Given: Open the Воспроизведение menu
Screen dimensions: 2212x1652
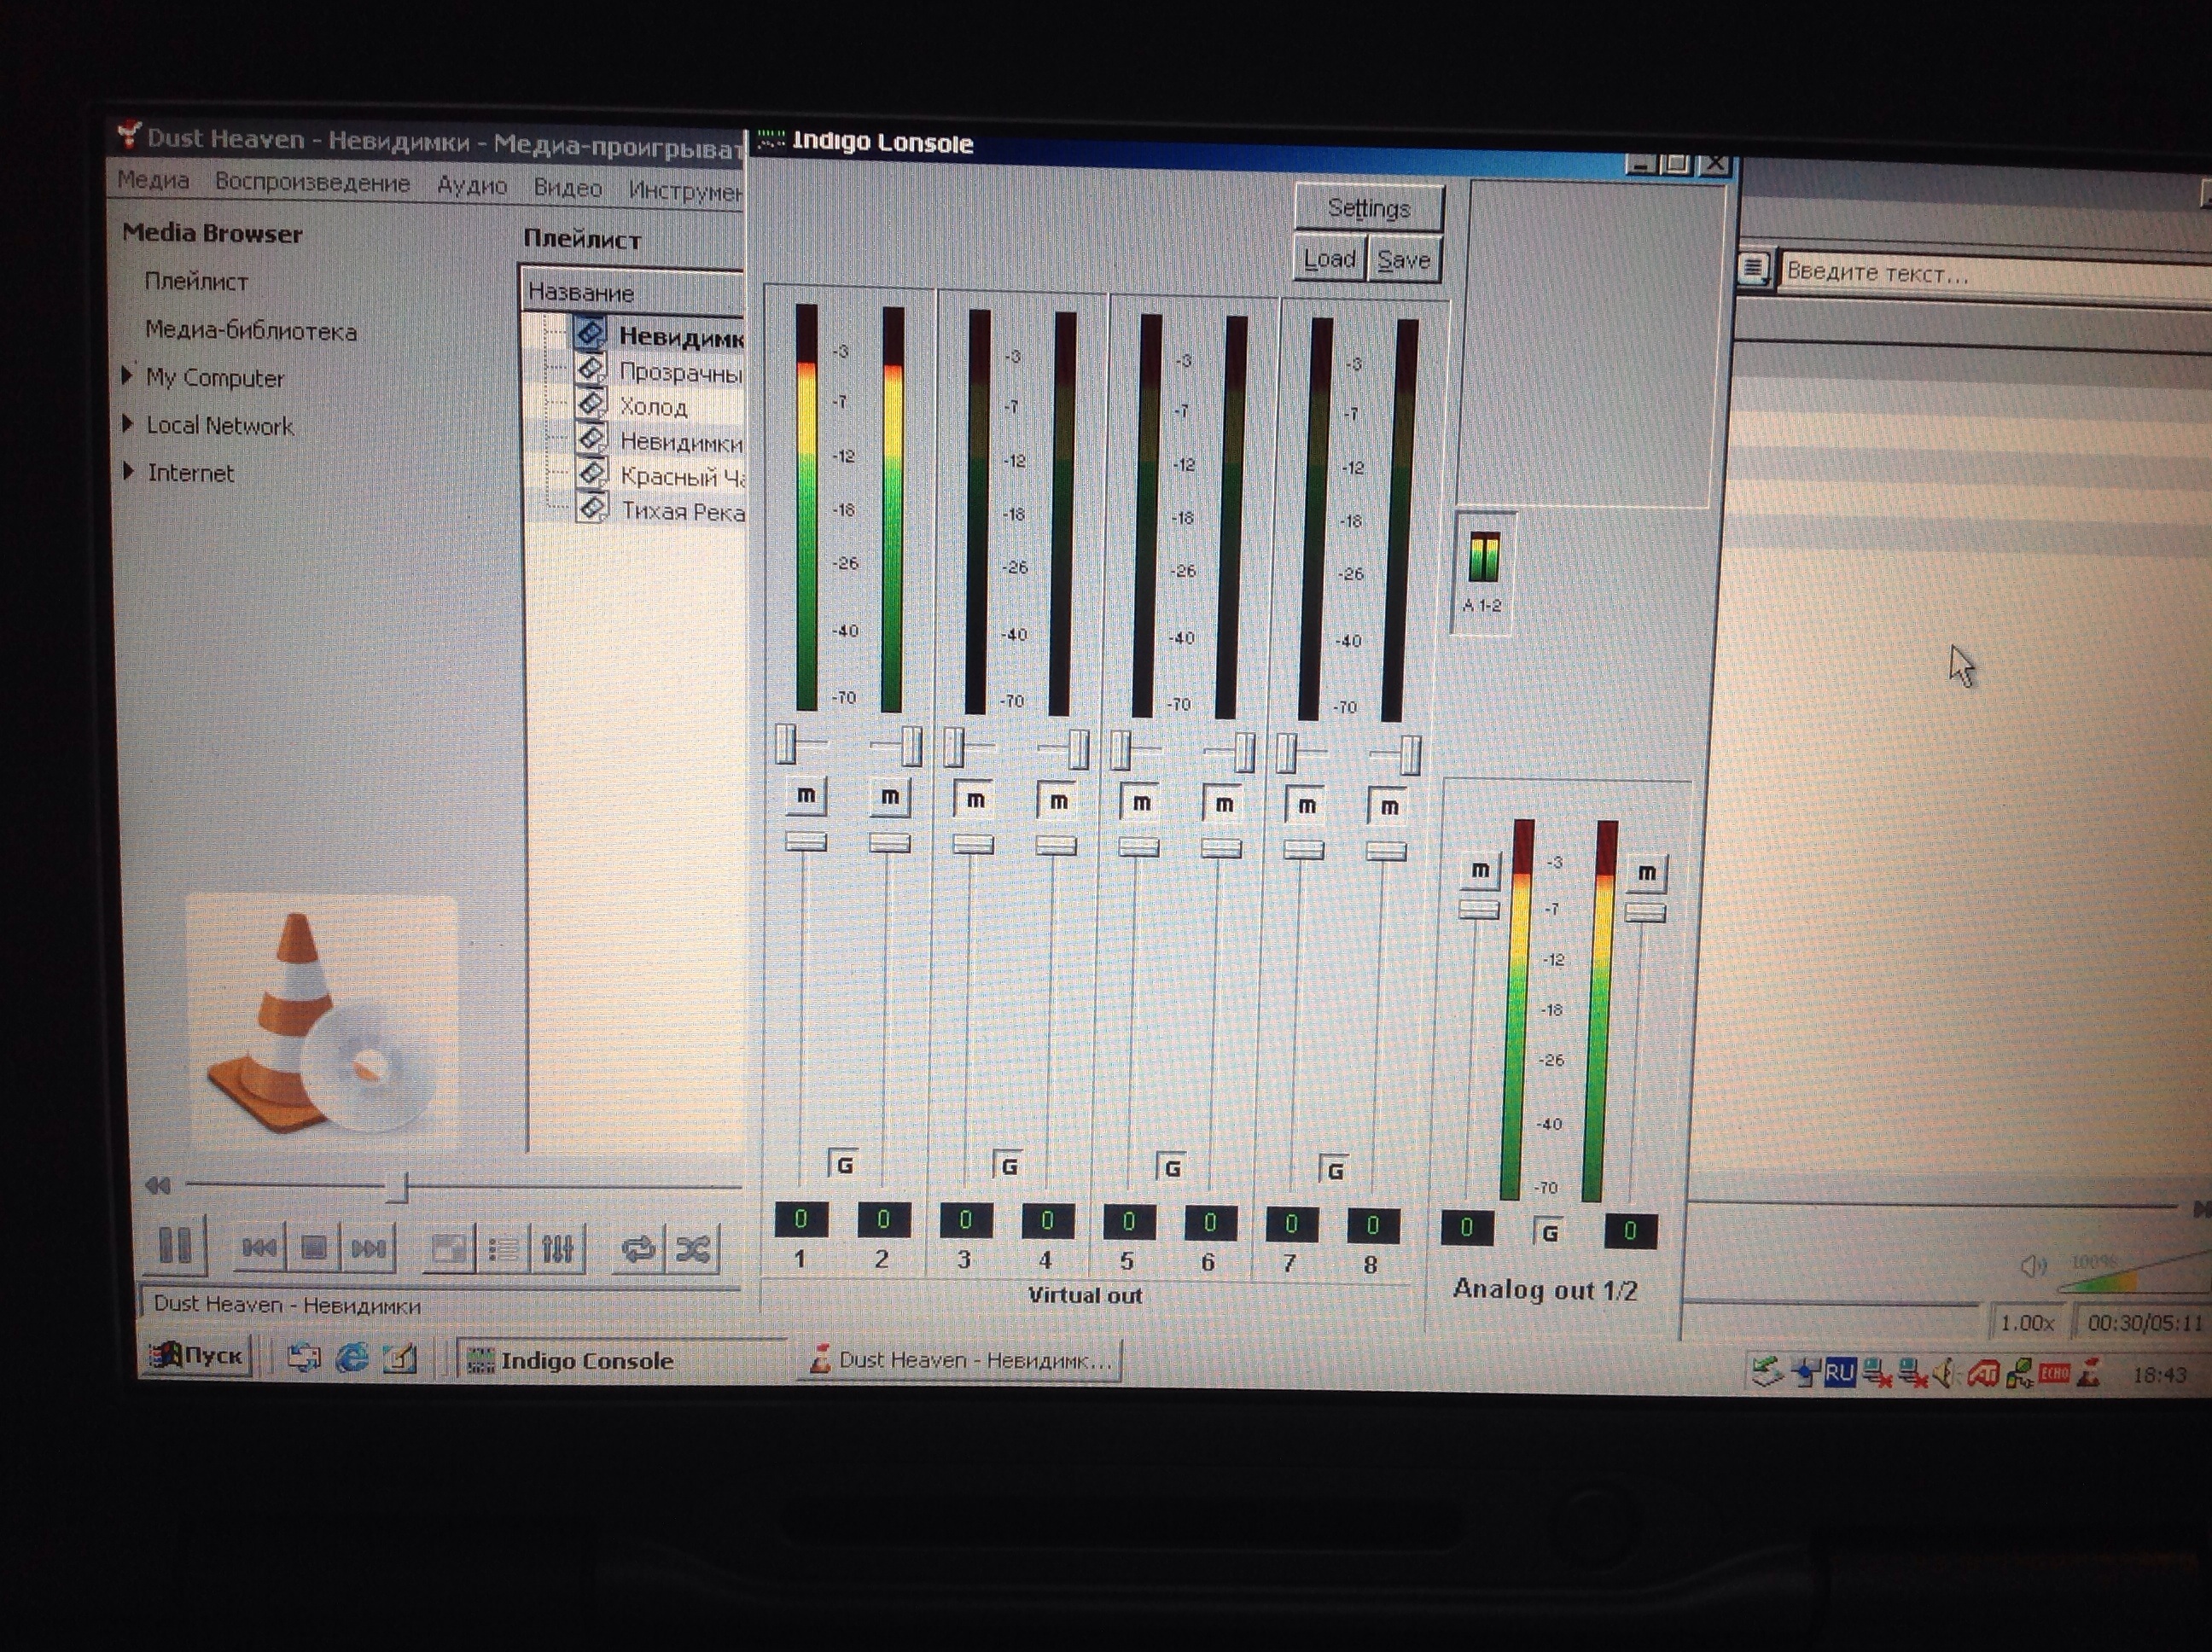Looking at the screenshot, I should click(x=312, y=183).
